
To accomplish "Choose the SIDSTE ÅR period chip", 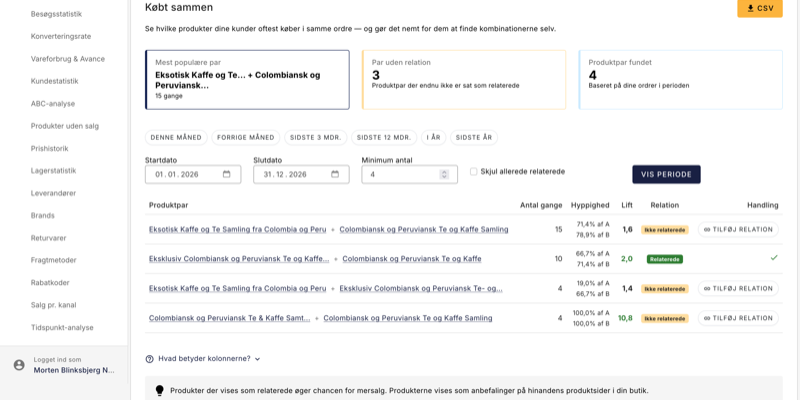I will click(473, 137).
